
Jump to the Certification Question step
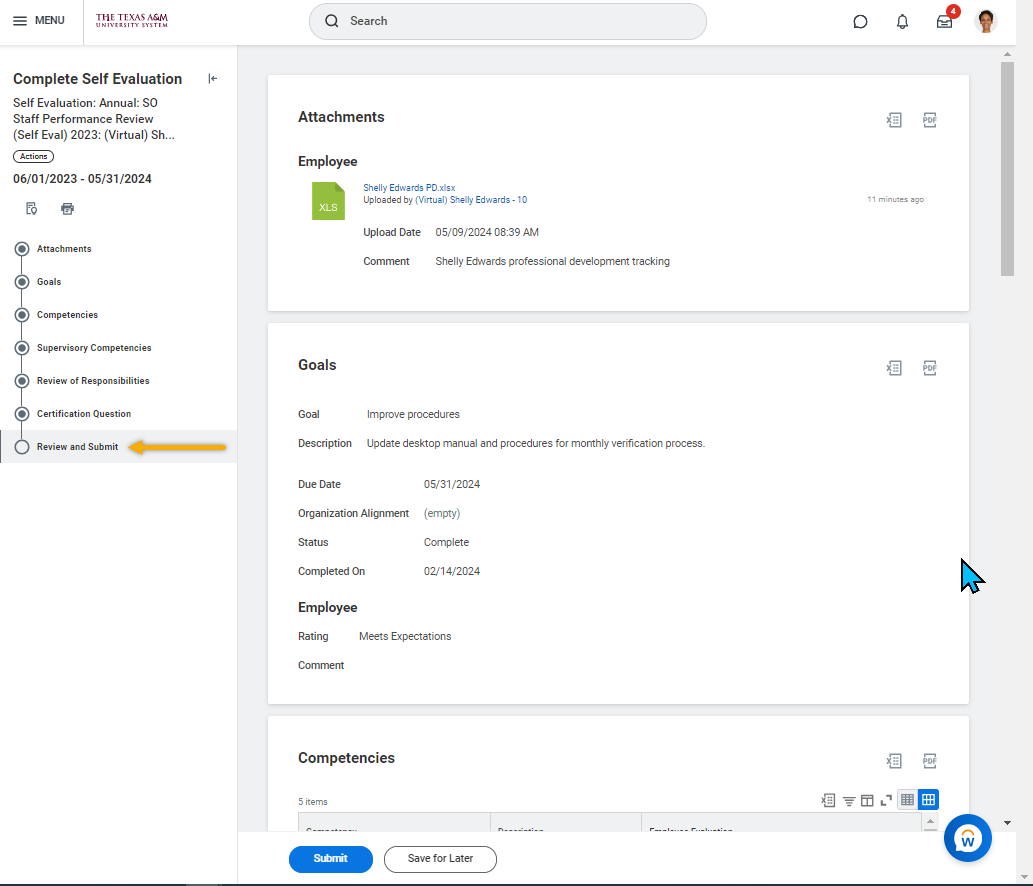(84, 414)
